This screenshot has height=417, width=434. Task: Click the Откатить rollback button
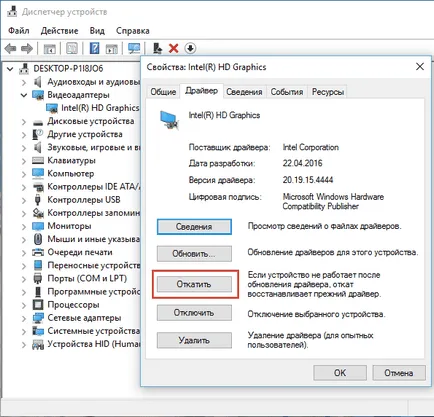coord(194,284)
